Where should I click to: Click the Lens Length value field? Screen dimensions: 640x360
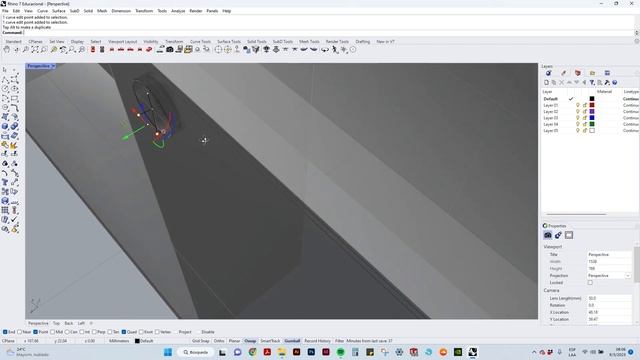[609, 298]
